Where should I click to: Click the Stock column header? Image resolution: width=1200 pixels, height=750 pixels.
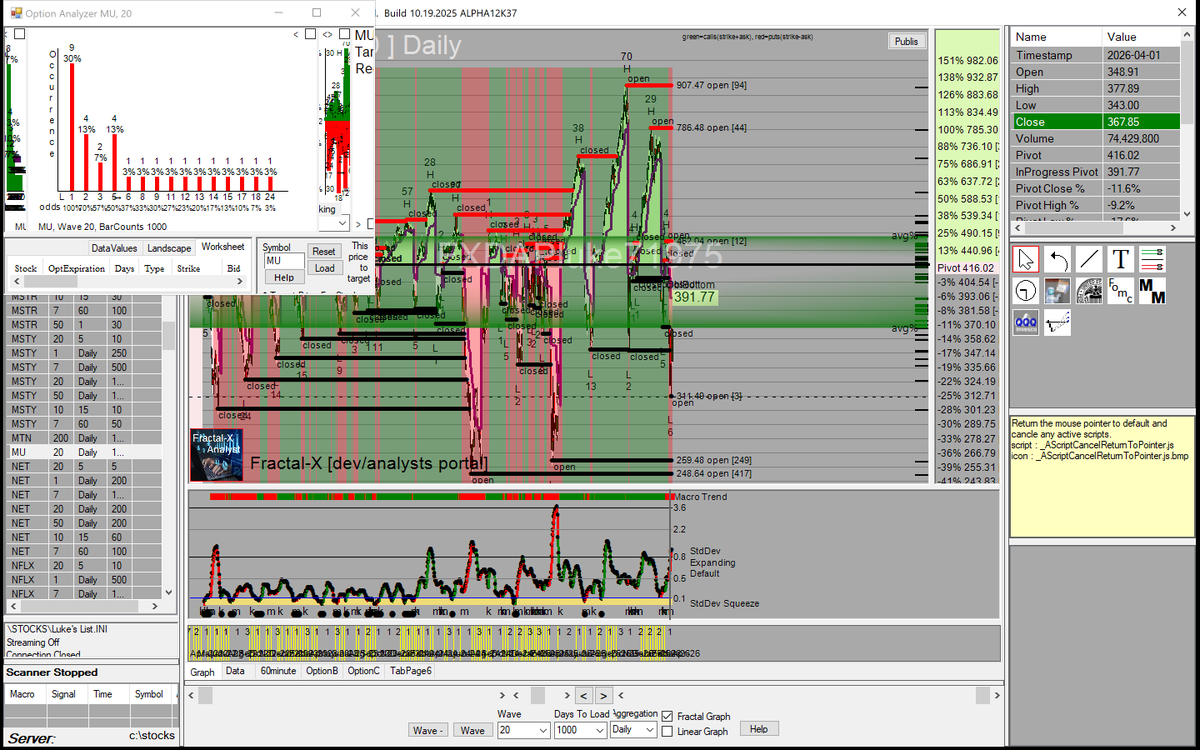26,268
